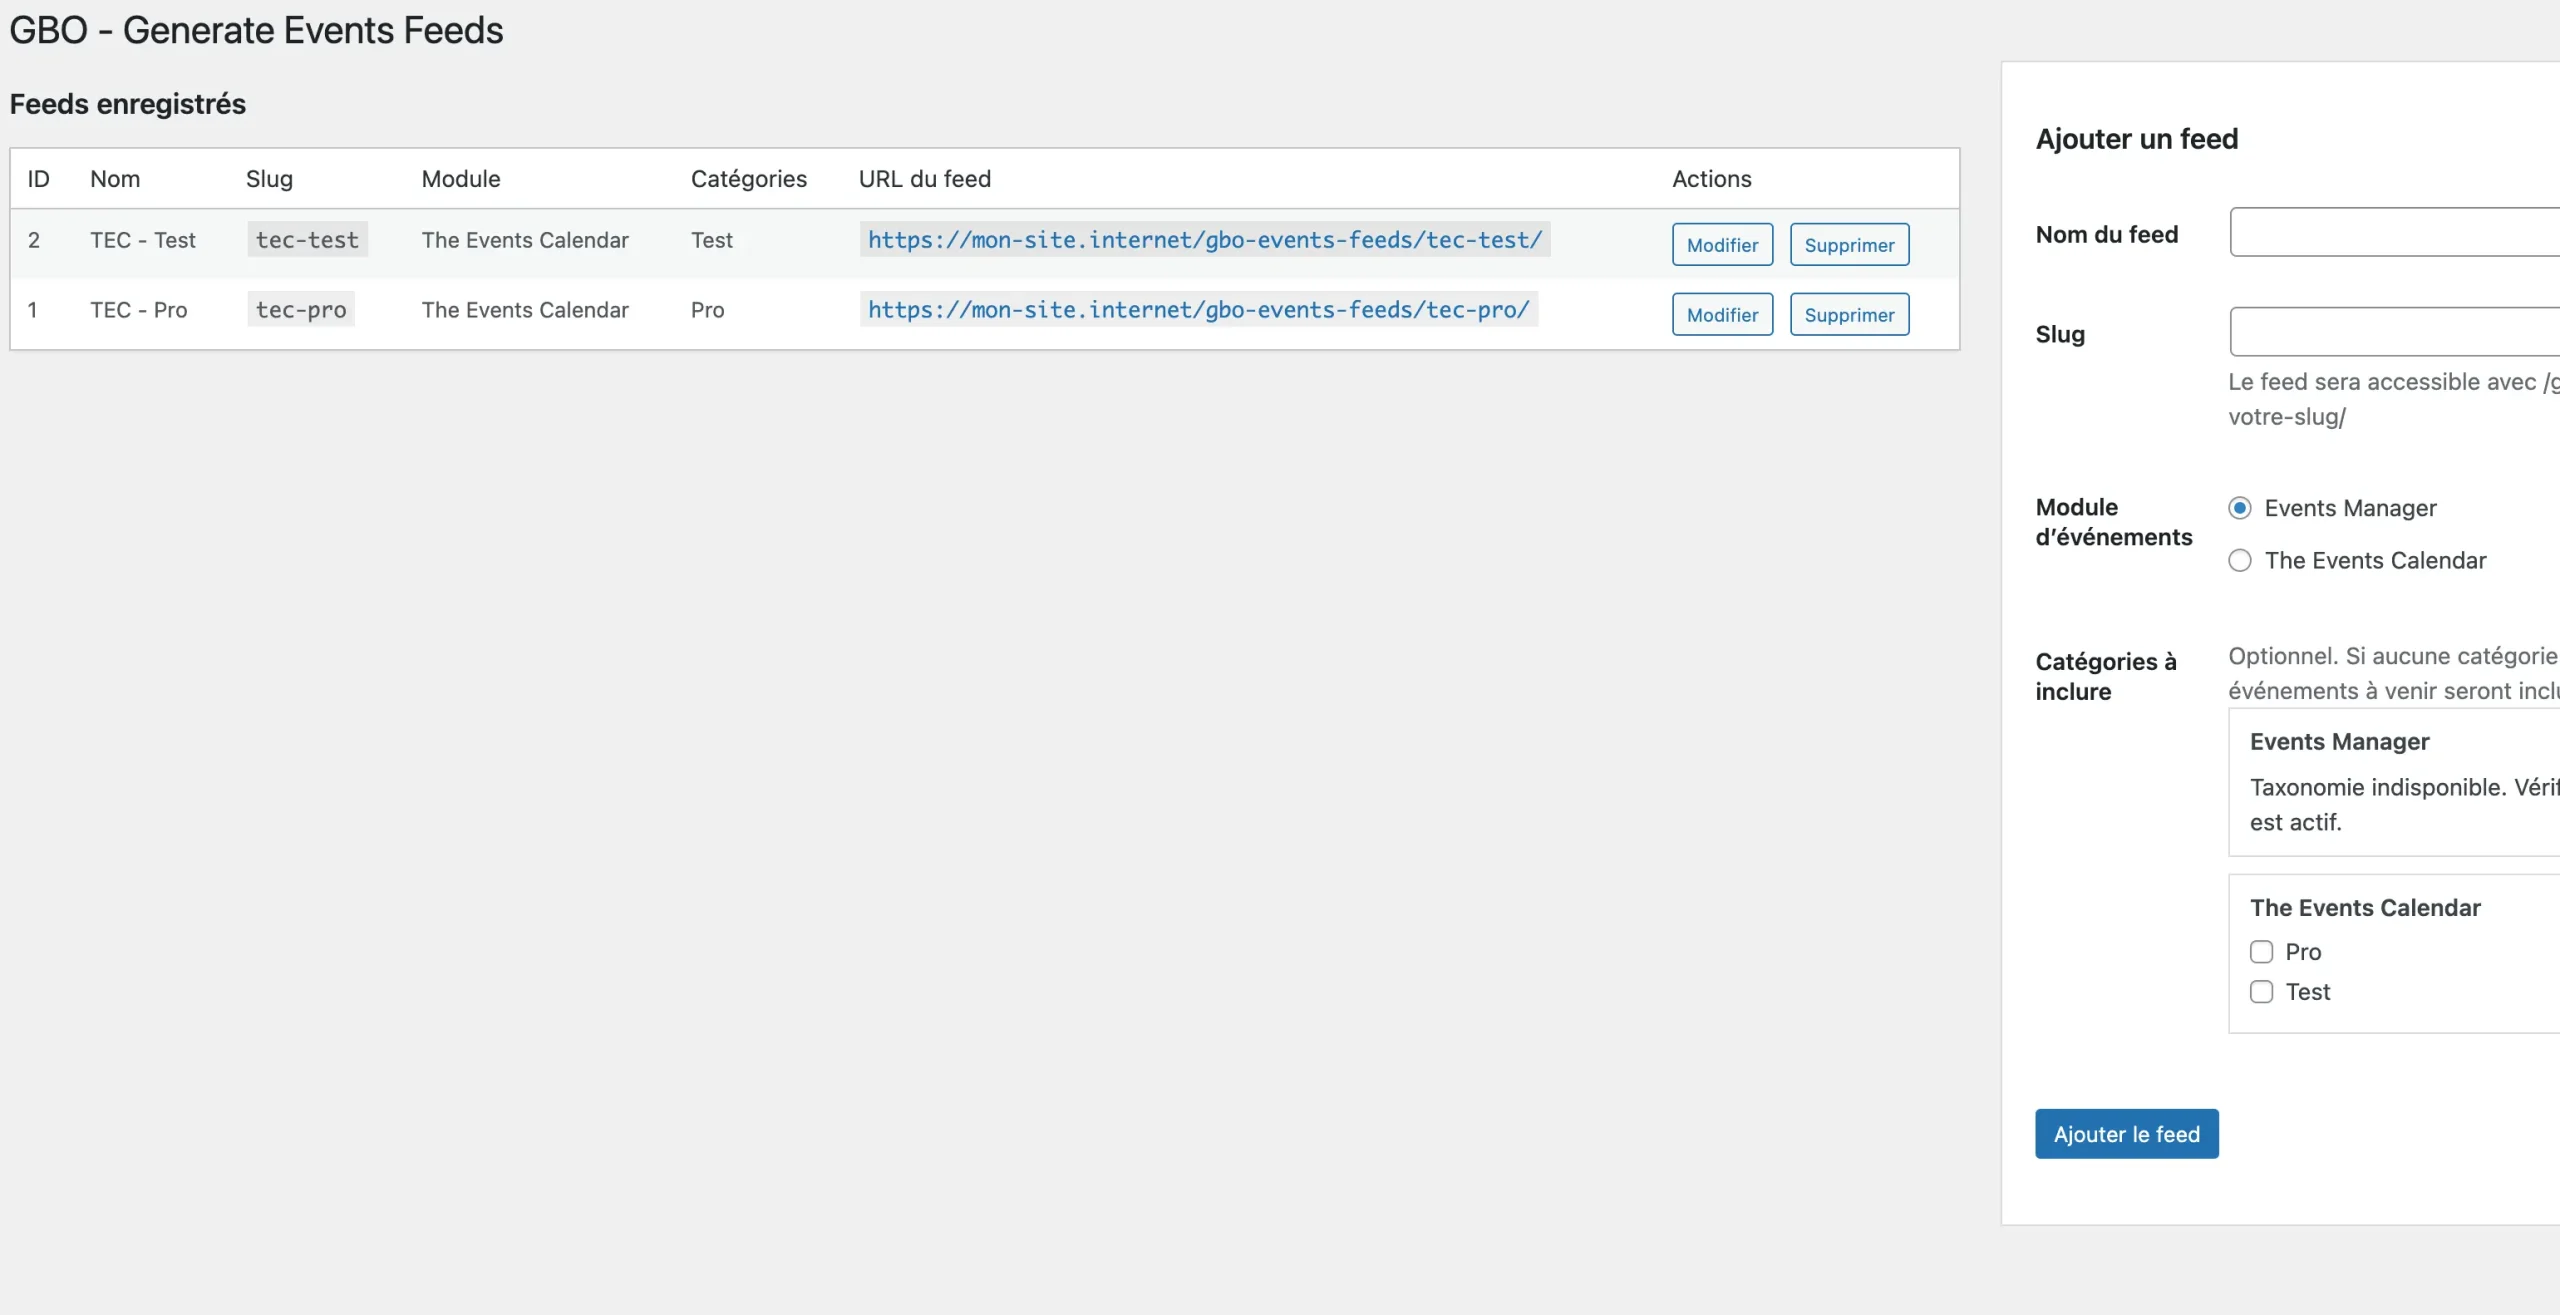
Task: Select the Events Manager radio button
Action: point(2240,508)
